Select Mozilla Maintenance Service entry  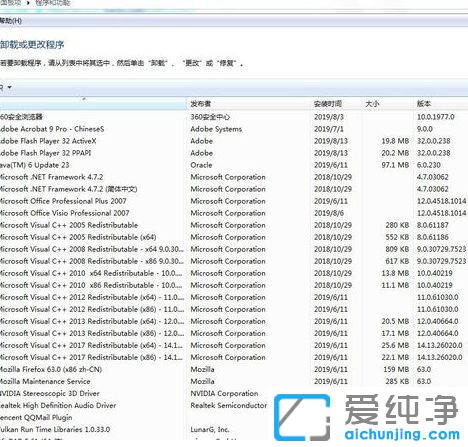(x=45, y=381)
